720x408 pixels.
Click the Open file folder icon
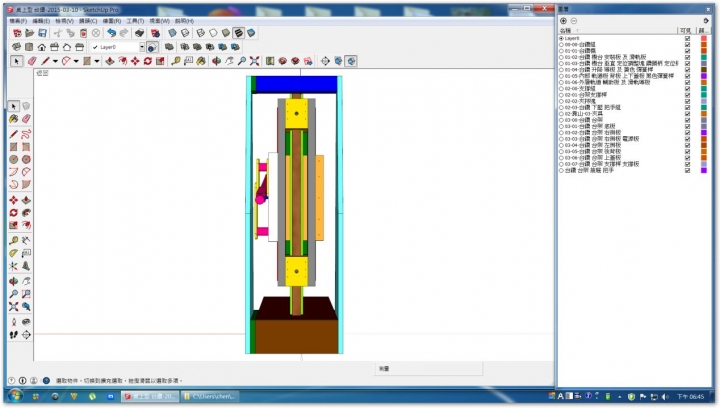(30, 33)
